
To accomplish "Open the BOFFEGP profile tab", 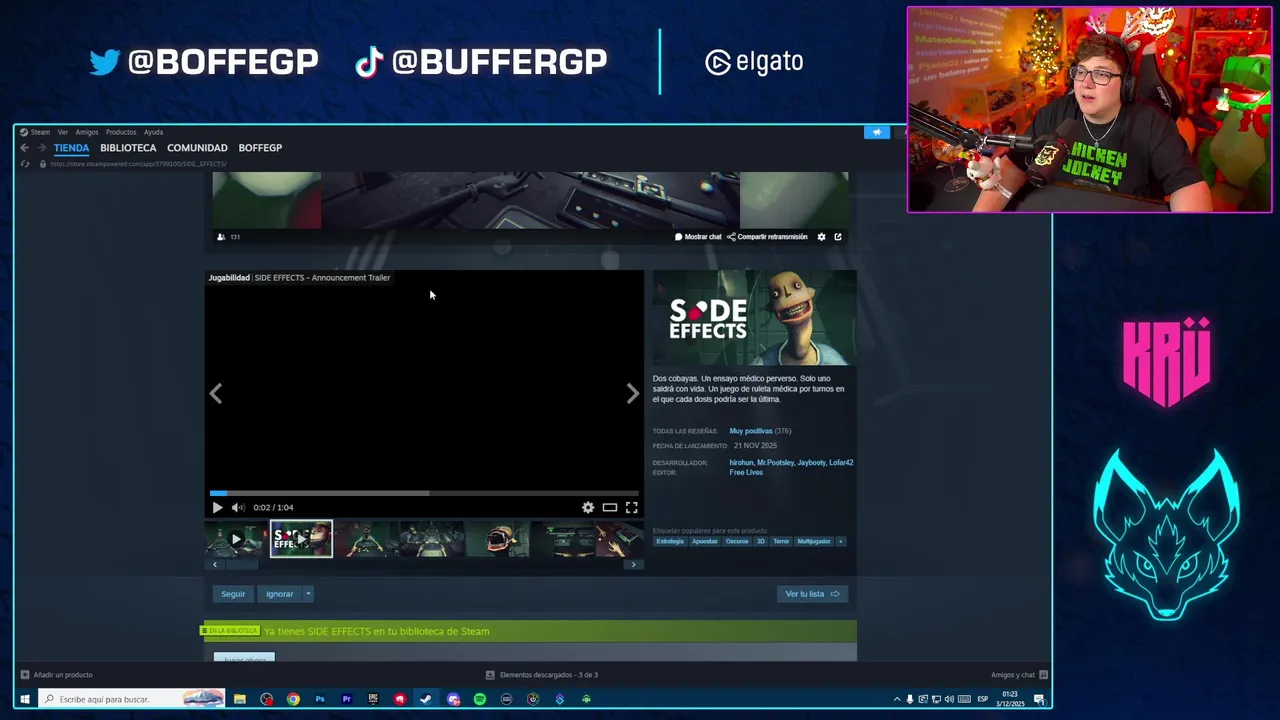I will pos(260,148).
